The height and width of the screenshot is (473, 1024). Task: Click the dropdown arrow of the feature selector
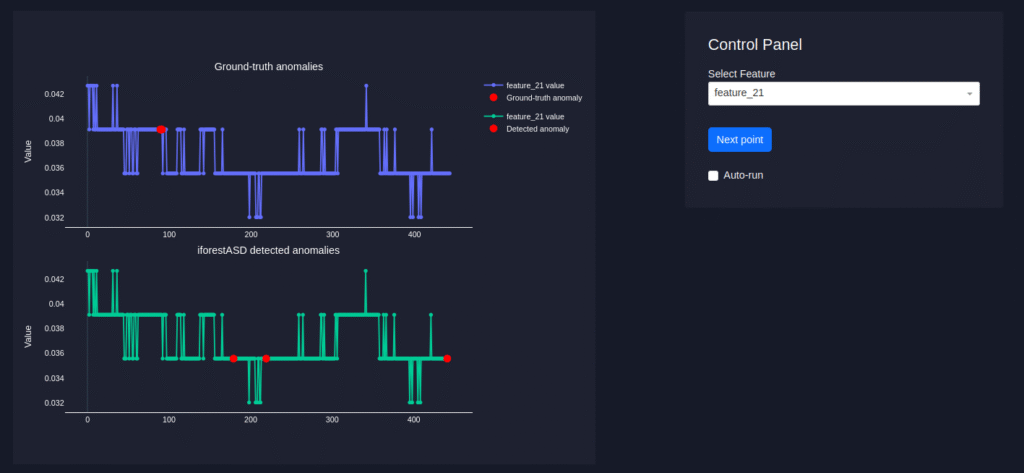tap(969, 94)
